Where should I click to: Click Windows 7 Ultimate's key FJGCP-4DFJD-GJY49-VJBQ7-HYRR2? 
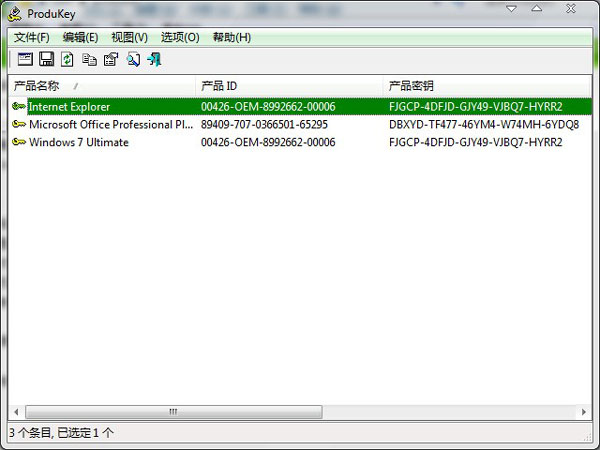click(x=476, y=142)
